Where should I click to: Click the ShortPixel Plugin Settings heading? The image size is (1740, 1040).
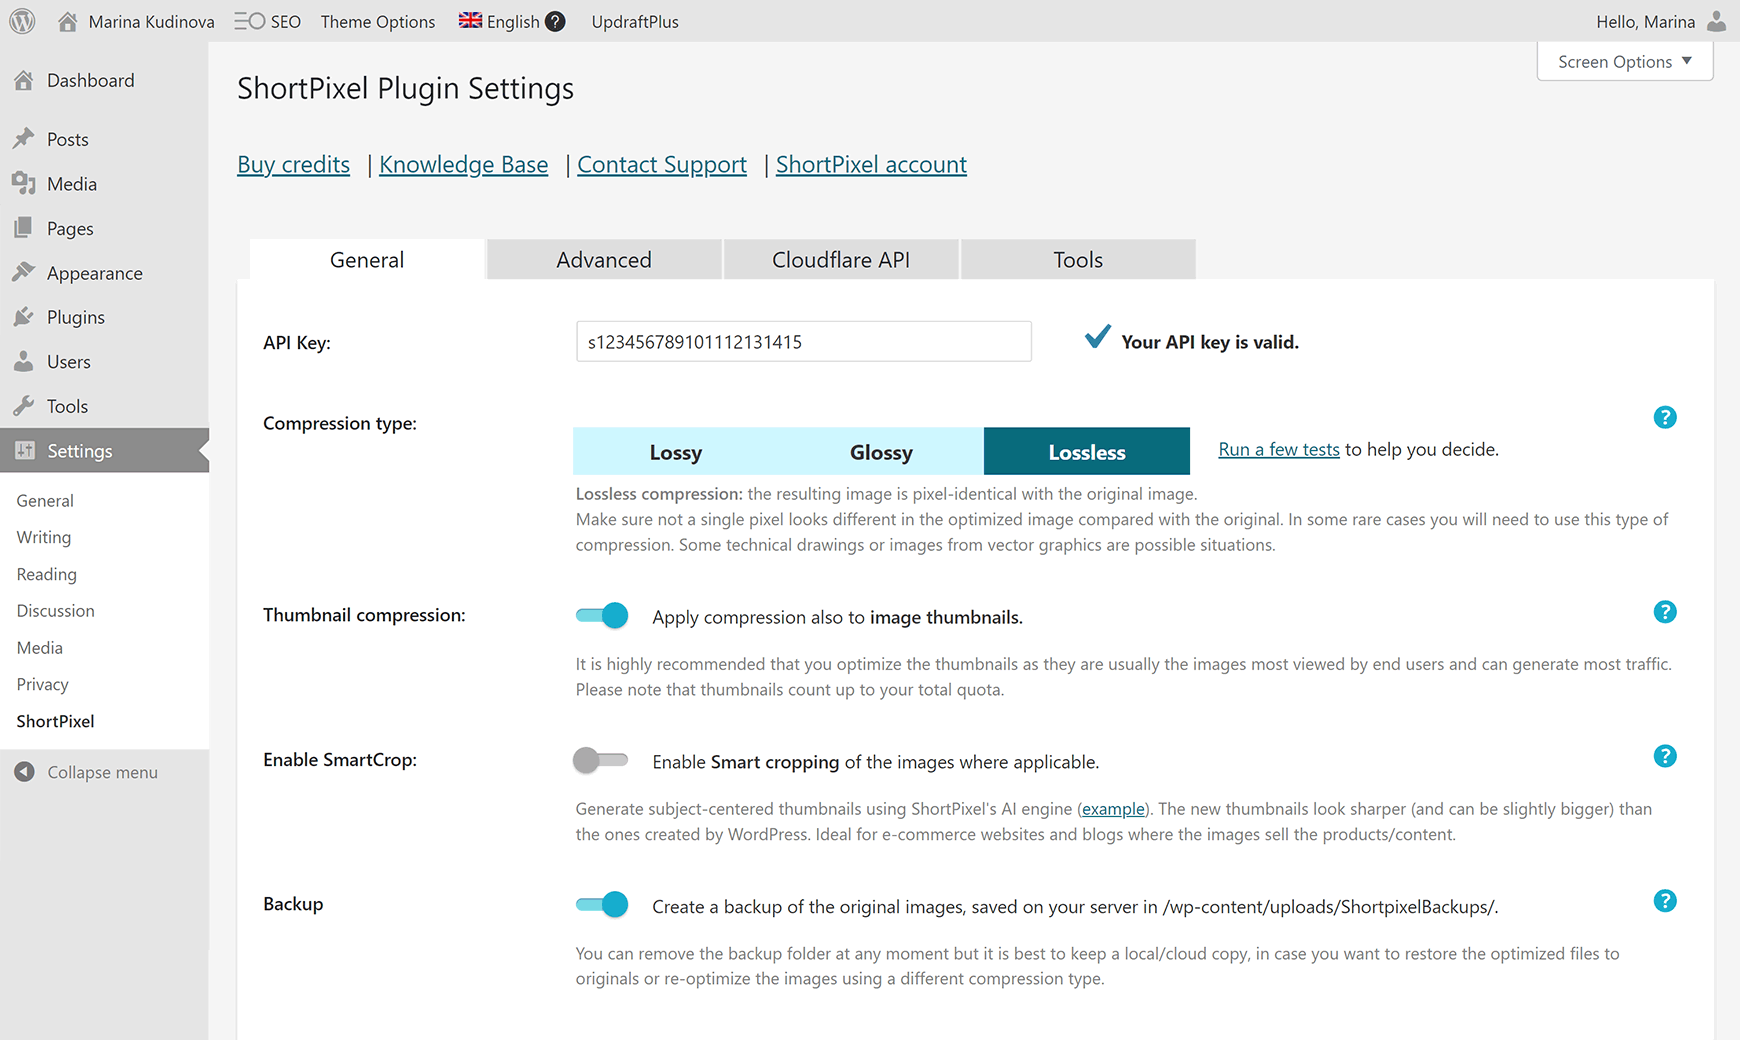pyautogui.click(x=405, y=88)
